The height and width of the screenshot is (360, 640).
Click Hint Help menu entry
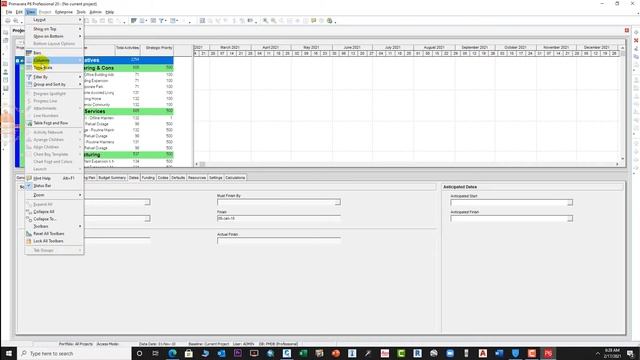(x=54, y=178)
